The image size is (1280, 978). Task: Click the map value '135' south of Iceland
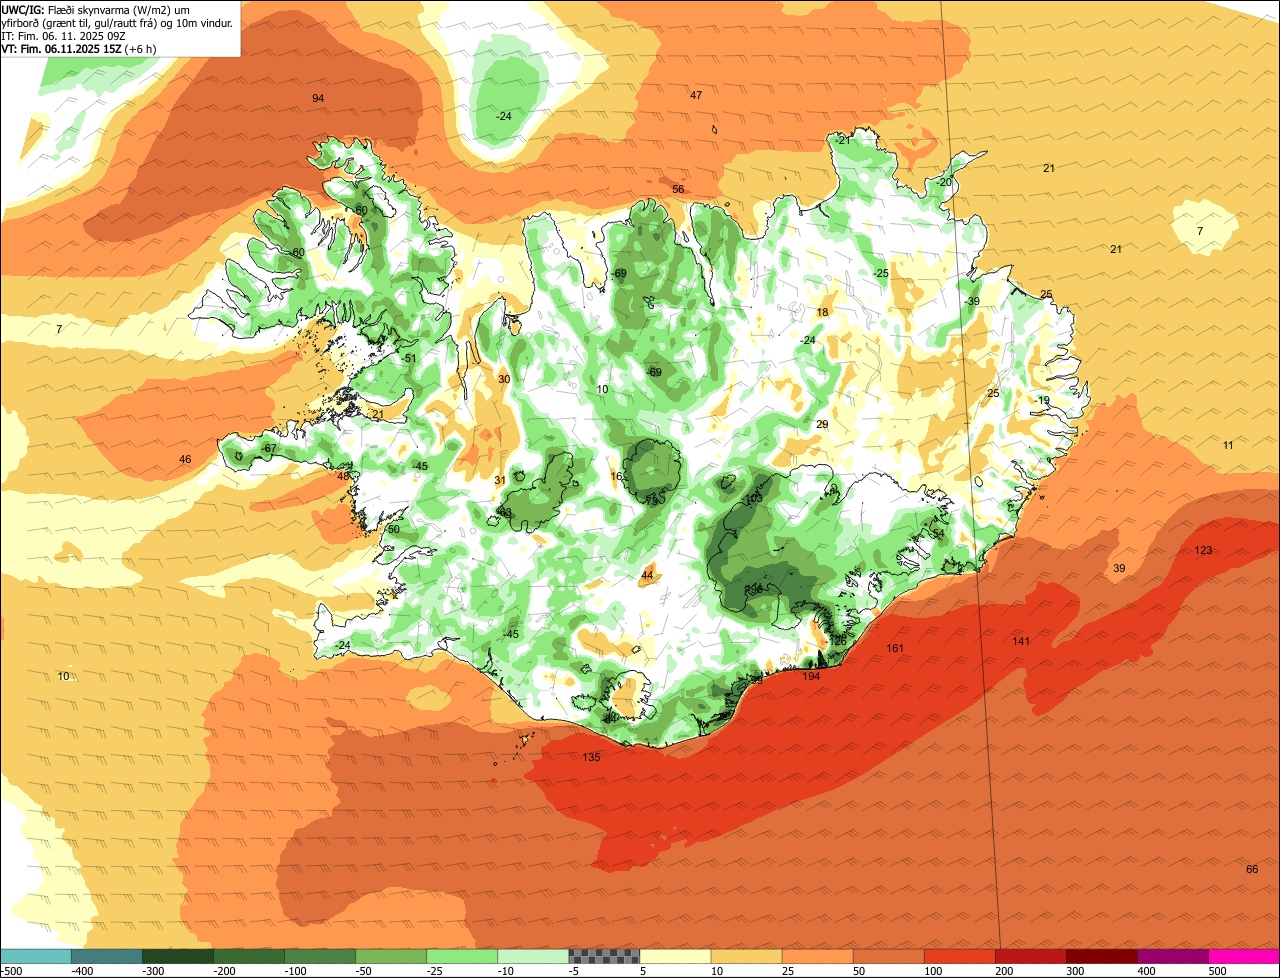click(591, 757)
